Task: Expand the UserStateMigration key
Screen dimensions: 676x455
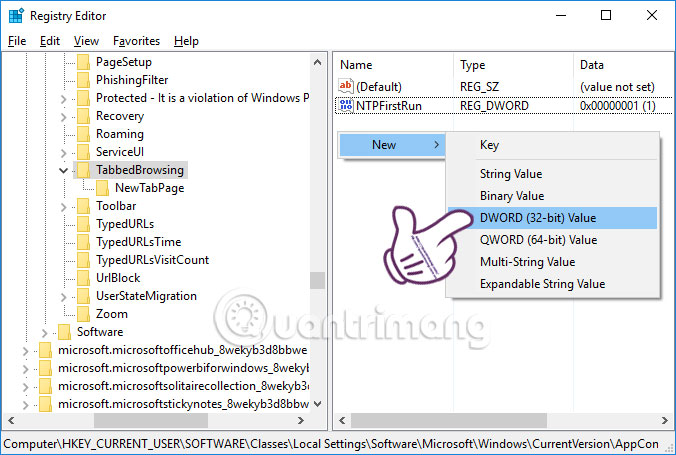Action: pos(64,297)
